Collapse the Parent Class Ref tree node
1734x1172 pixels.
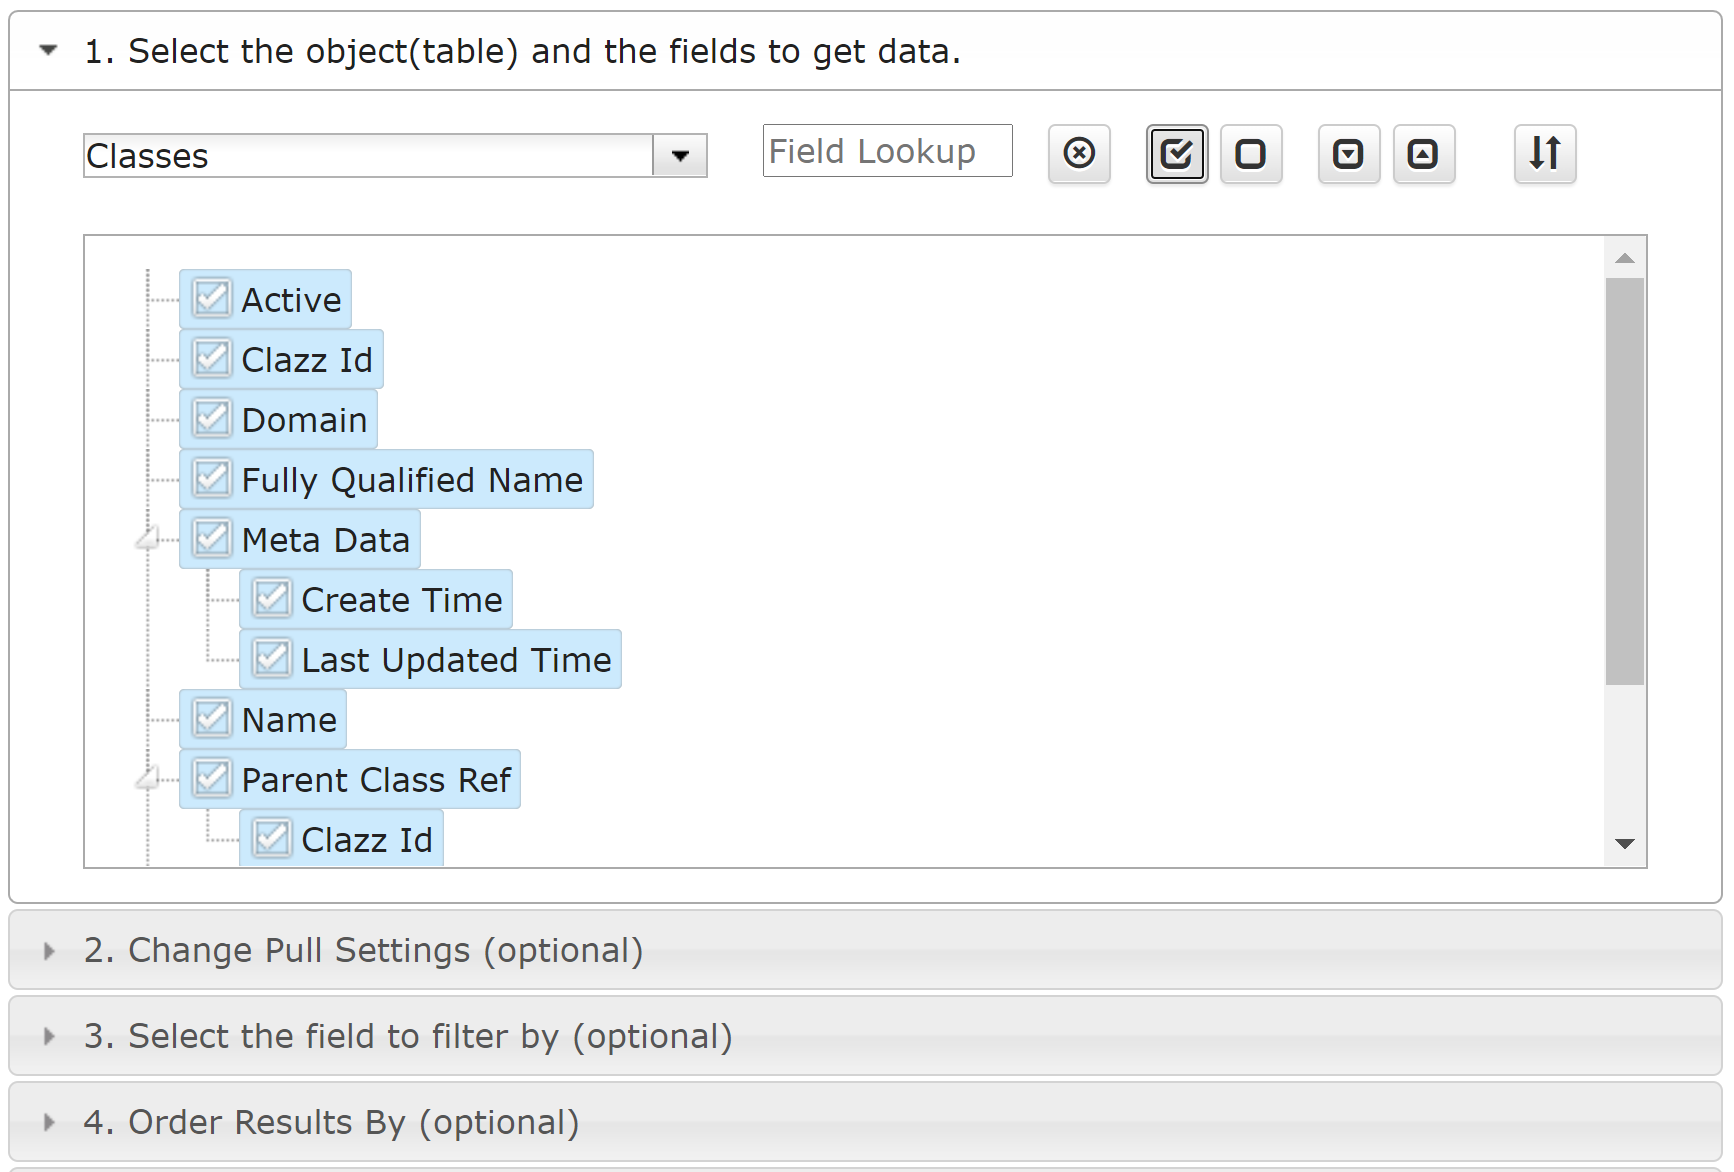coord(148,778)
